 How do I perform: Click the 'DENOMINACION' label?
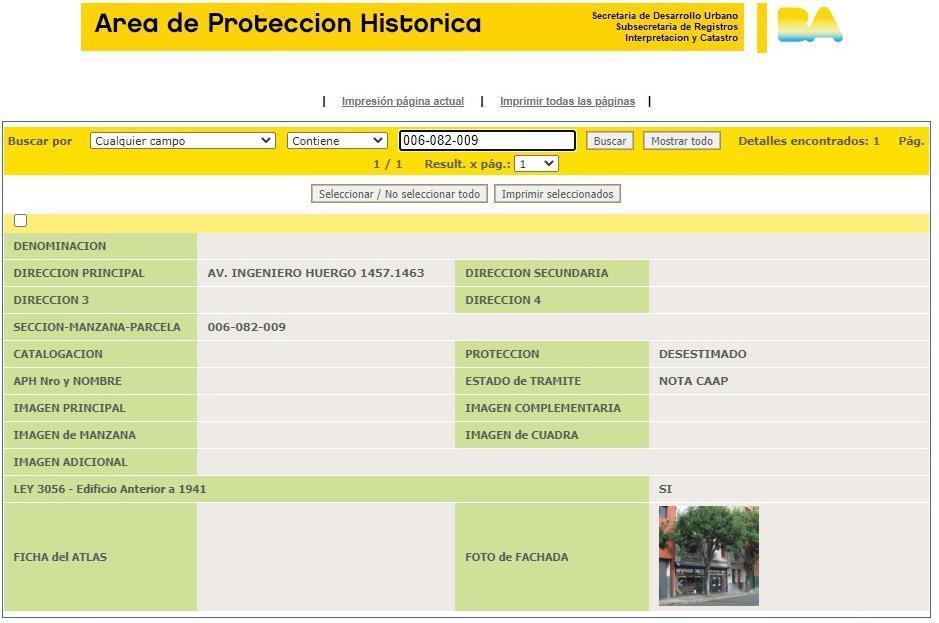pos(60,246)
